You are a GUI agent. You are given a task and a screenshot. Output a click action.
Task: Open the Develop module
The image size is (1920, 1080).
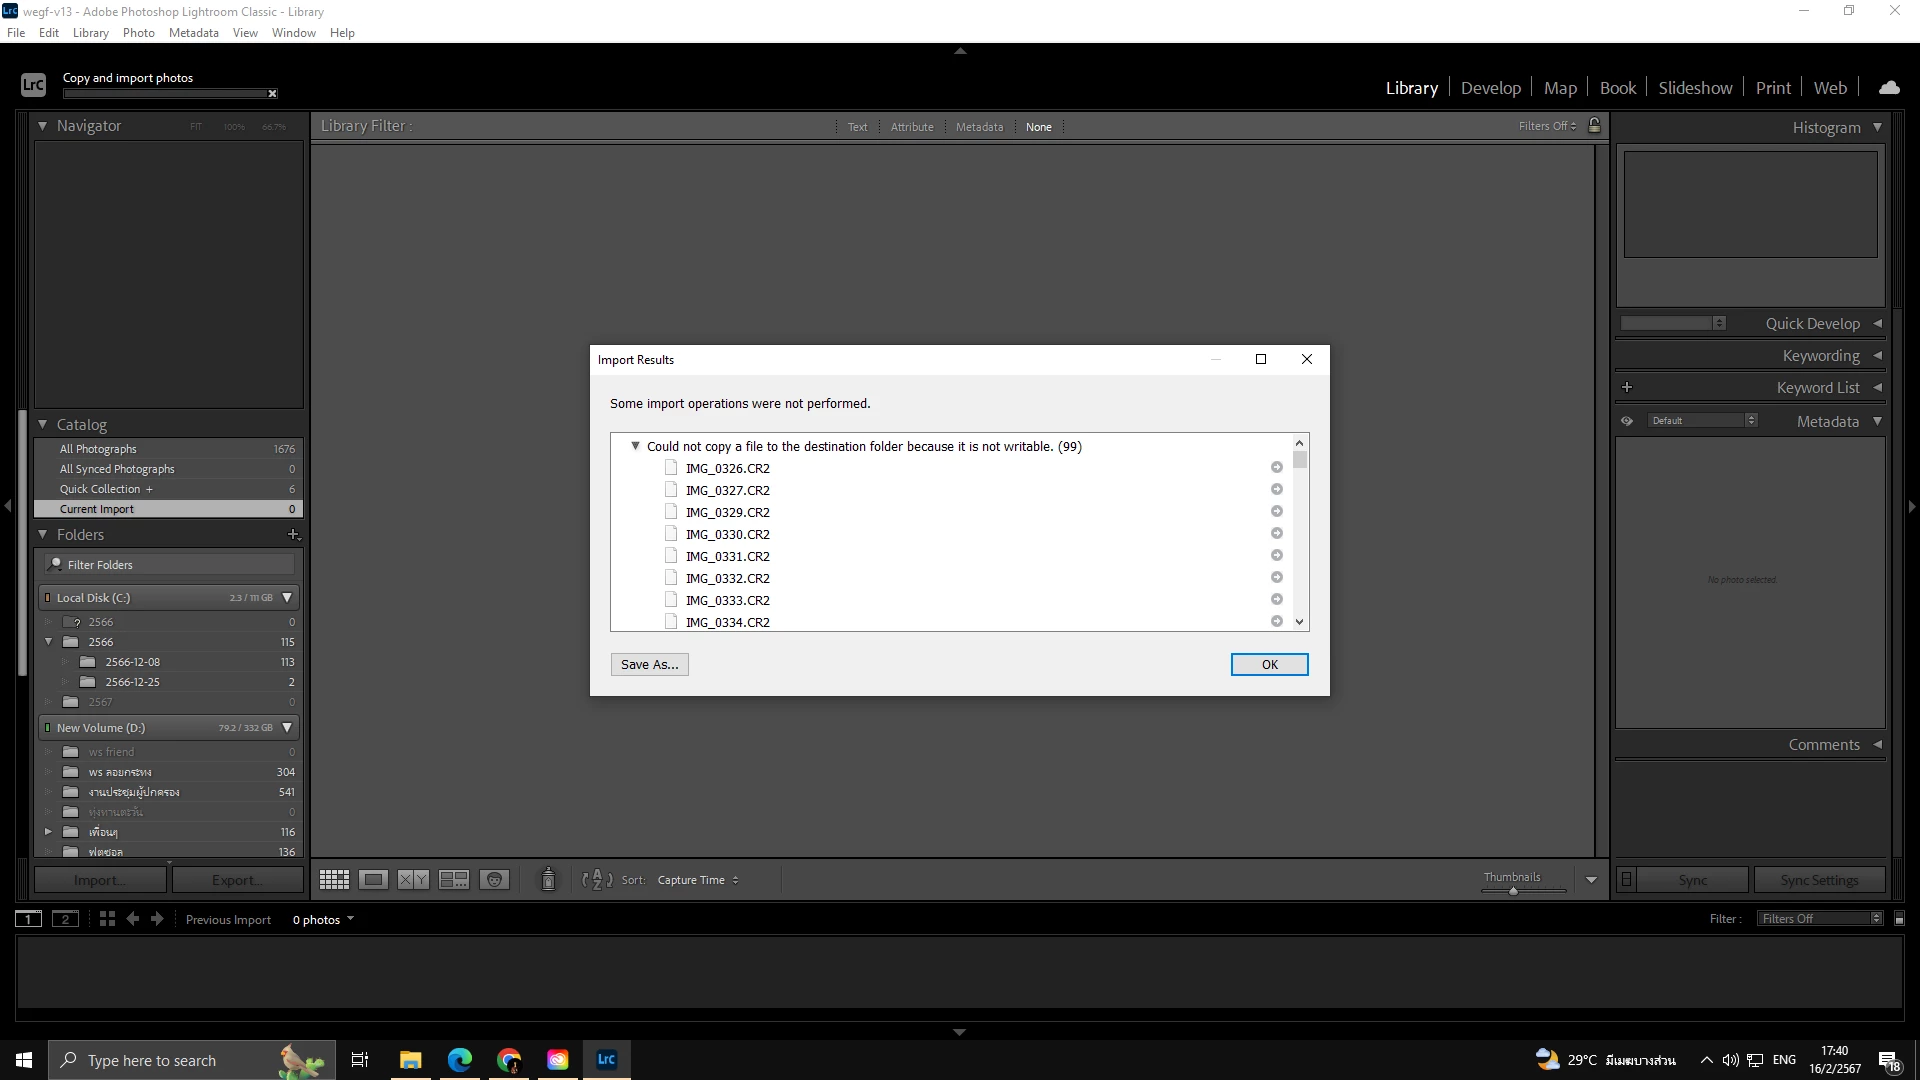(x=1490, y=88)
